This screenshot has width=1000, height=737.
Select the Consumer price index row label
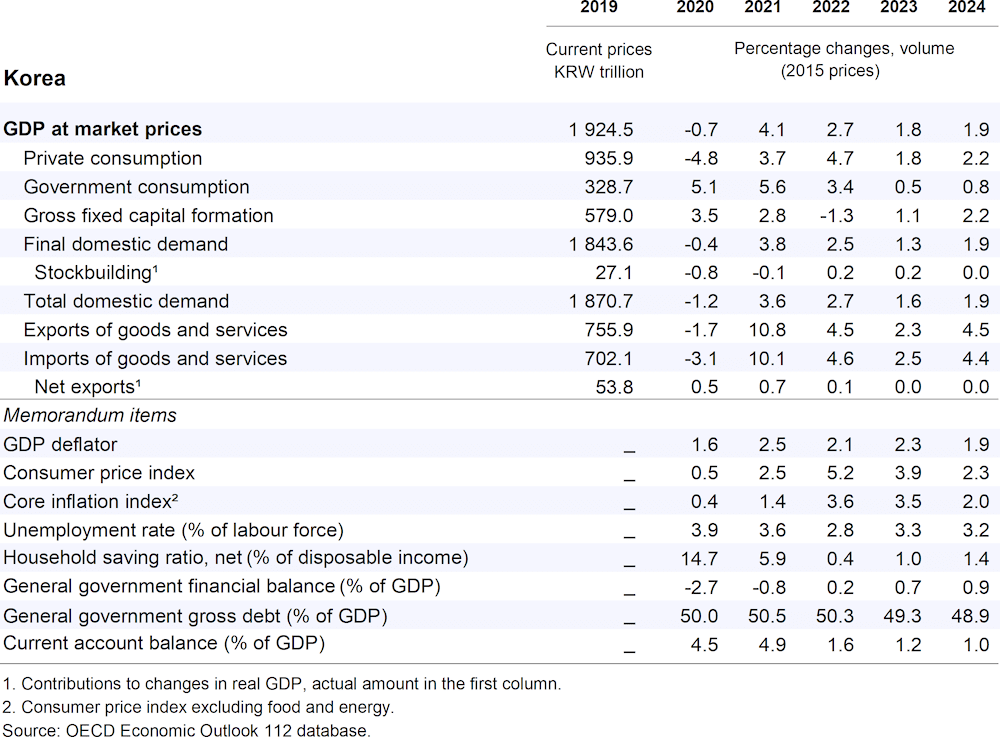pos(100,473)
